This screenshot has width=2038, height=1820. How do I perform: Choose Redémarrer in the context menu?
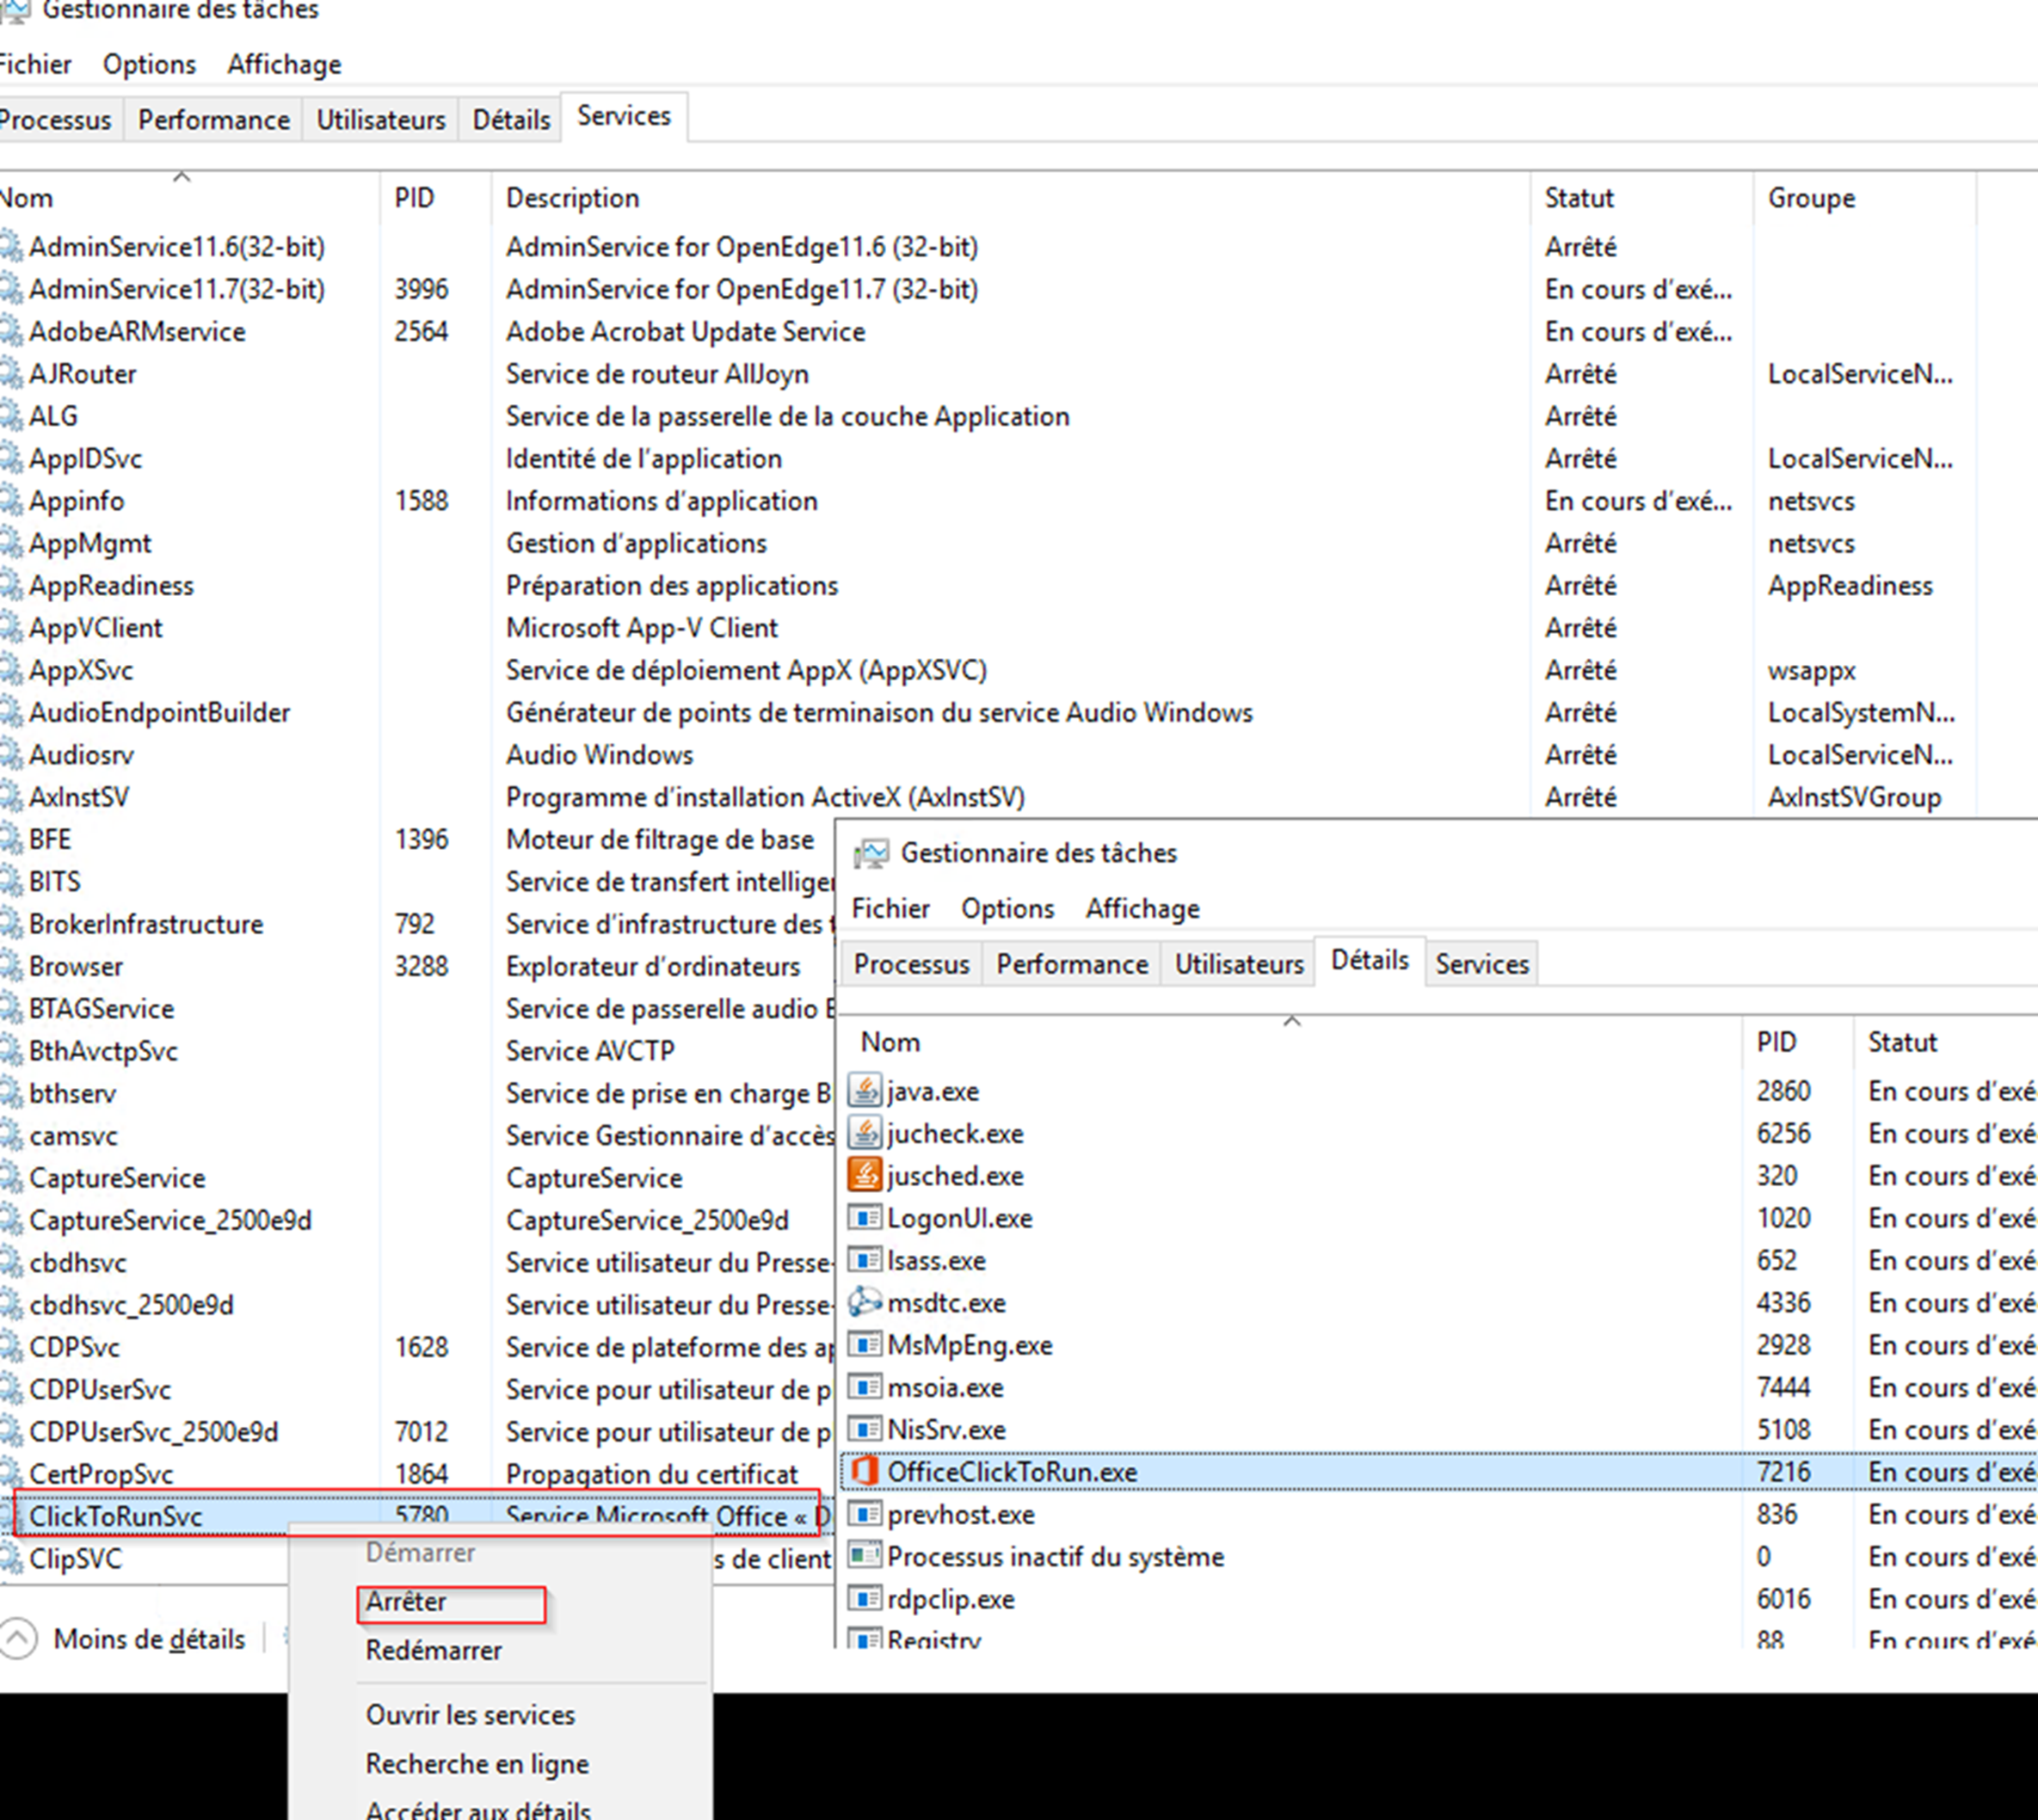[x=433, y=1650]
